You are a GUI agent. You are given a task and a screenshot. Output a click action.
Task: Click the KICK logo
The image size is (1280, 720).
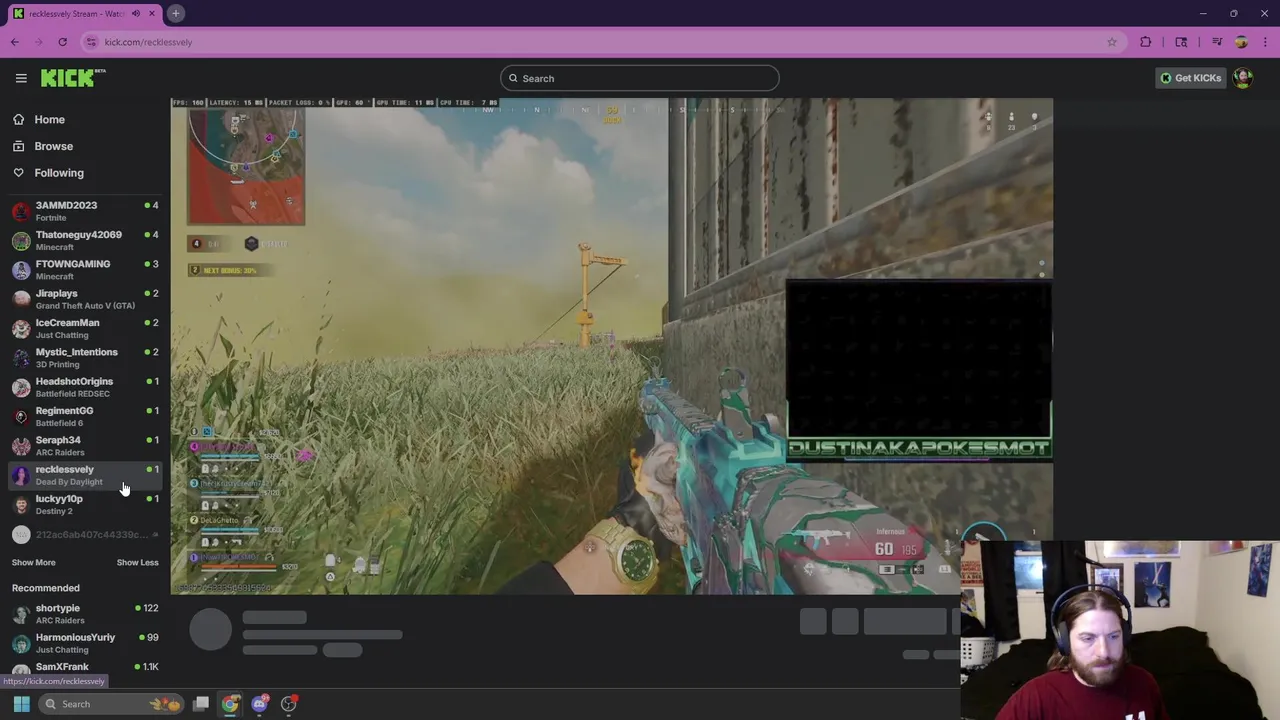[73, 78]
